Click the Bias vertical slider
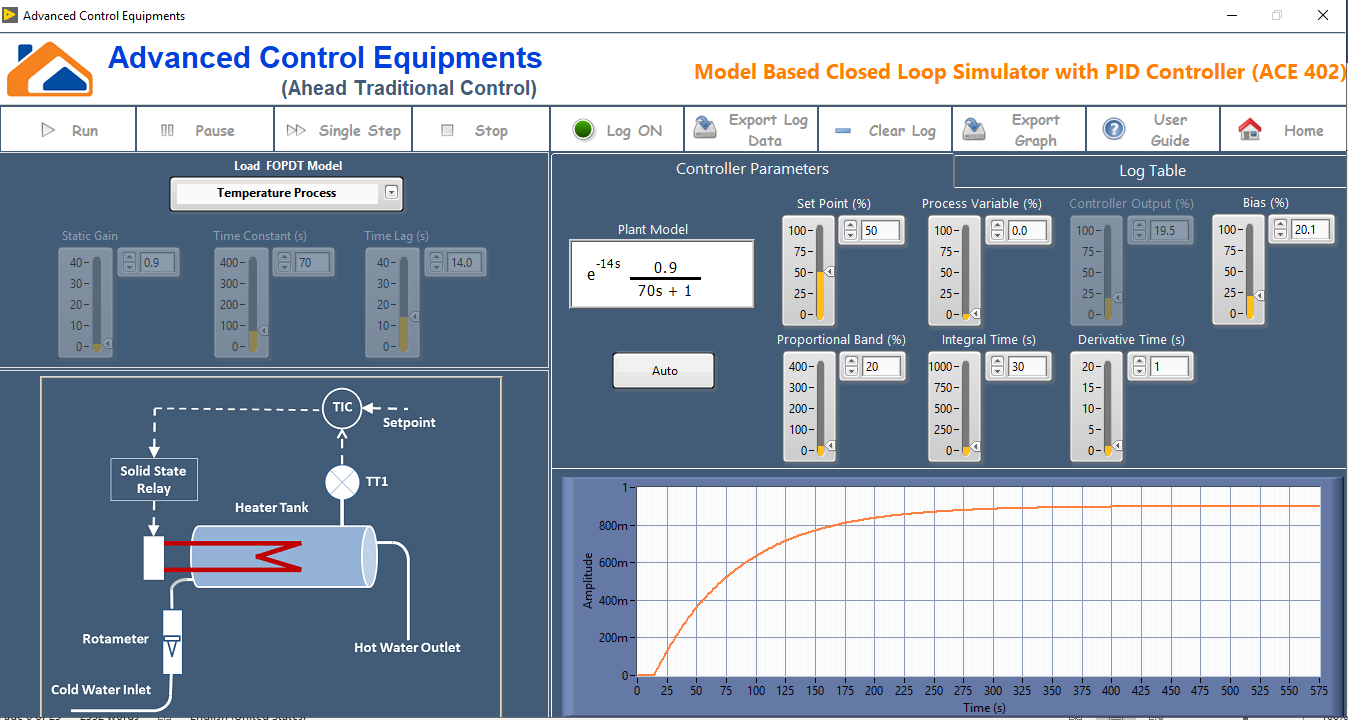1348x720 pixels. pos(1249,271)
